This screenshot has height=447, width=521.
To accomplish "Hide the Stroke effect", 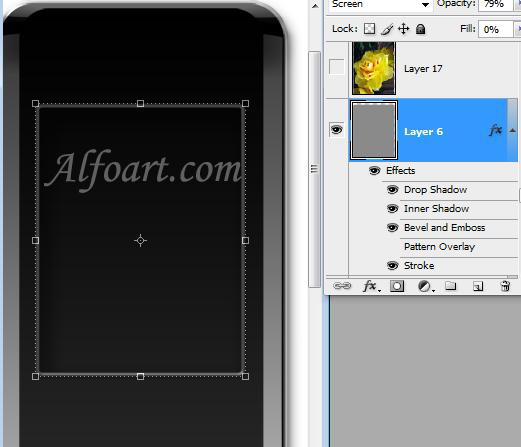I will [x=392, y=266].
